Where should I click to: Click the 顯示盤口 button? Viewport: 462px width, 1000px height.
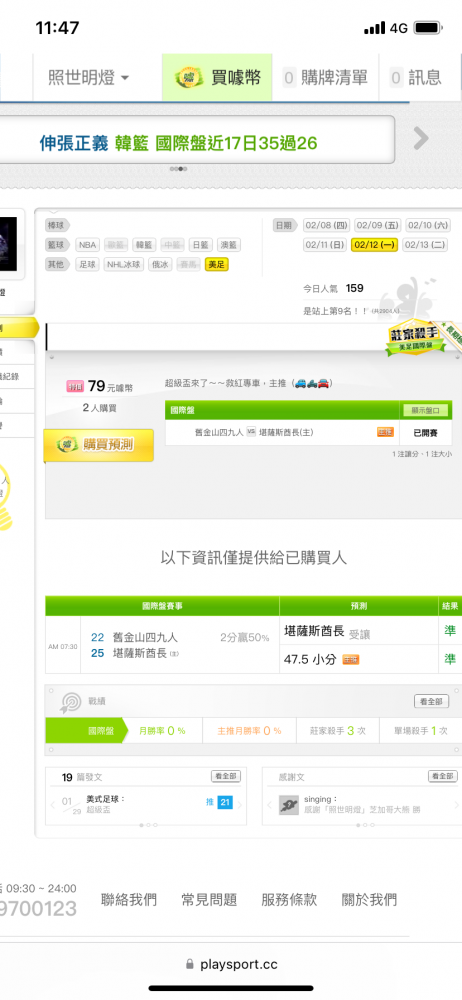pyautogui.click(x=426, y=410)
